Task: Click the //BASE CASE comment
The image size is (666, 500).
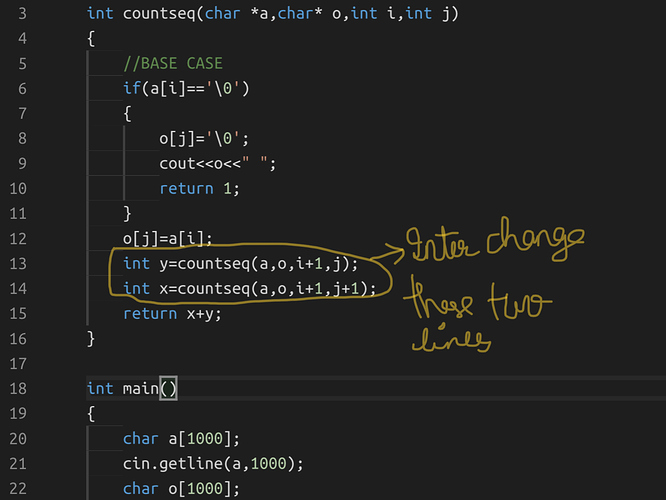Action: pos(173,64)
